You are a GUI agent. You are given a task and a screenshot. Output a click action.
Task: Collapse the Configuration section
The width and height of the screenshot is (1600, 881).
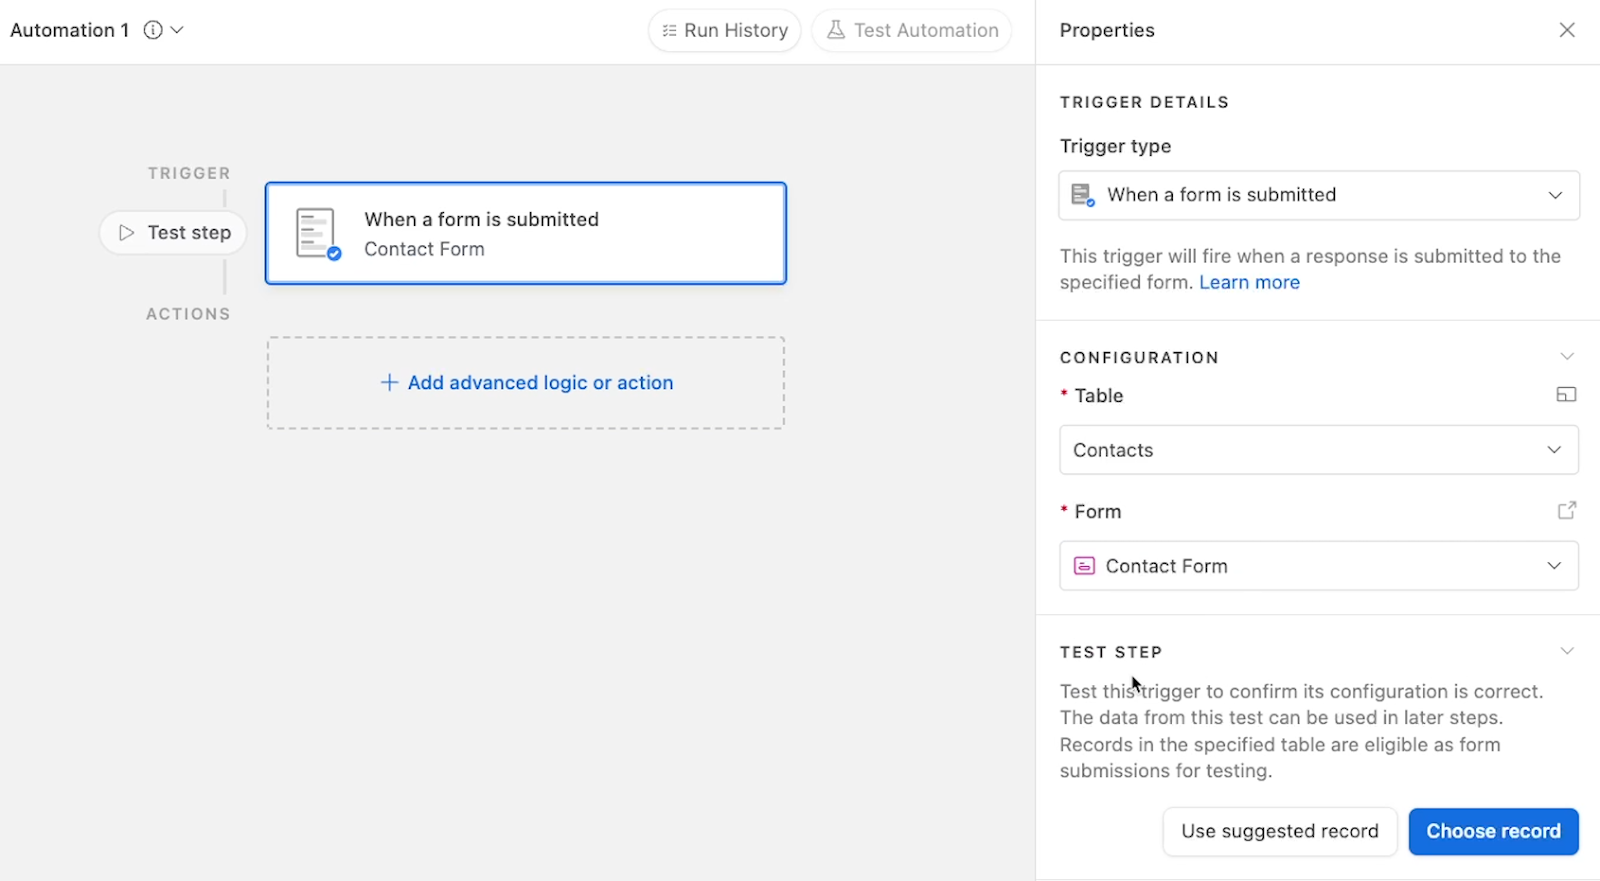[x=1567, y=357]
